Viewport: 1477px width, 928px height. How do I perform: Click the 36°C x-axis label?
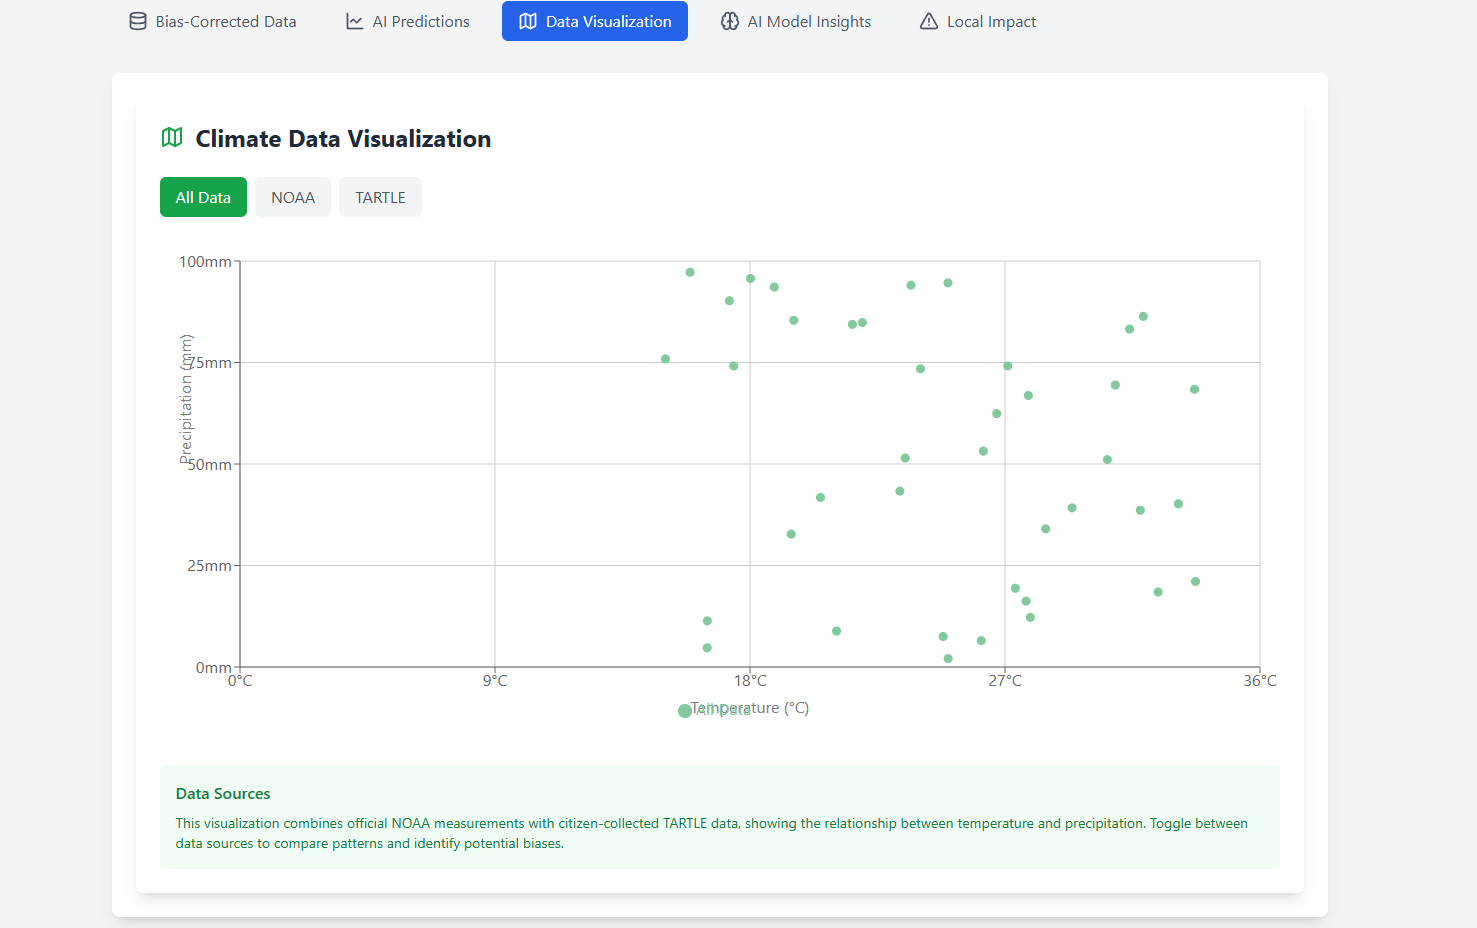pos(1260,681)
